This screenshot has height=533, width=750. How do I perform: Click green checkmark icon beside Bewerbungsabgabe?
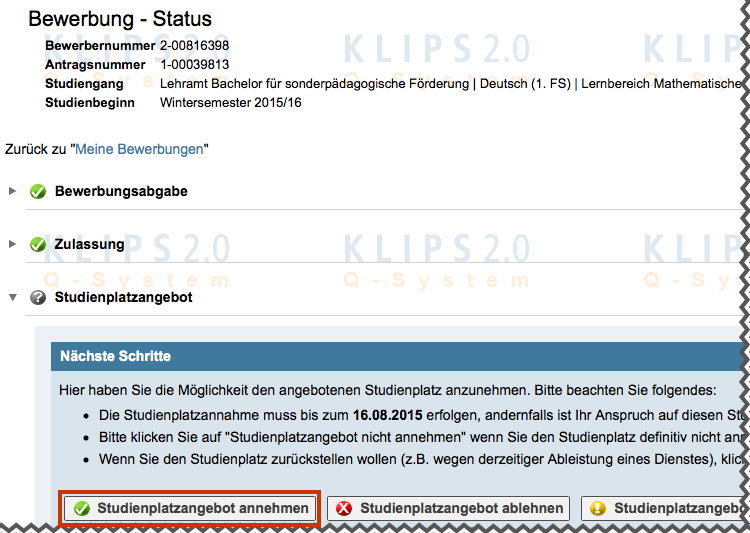[x=38, y=191]
